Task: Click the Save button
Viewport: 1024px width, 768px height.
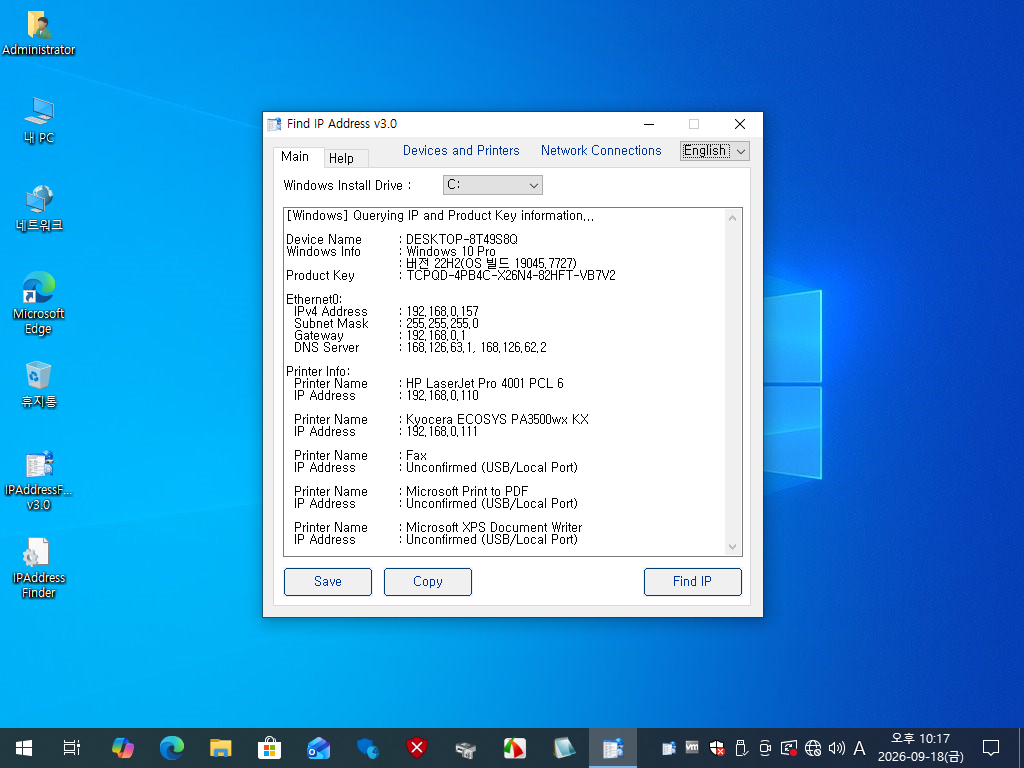Action: (x=328, y=581)
